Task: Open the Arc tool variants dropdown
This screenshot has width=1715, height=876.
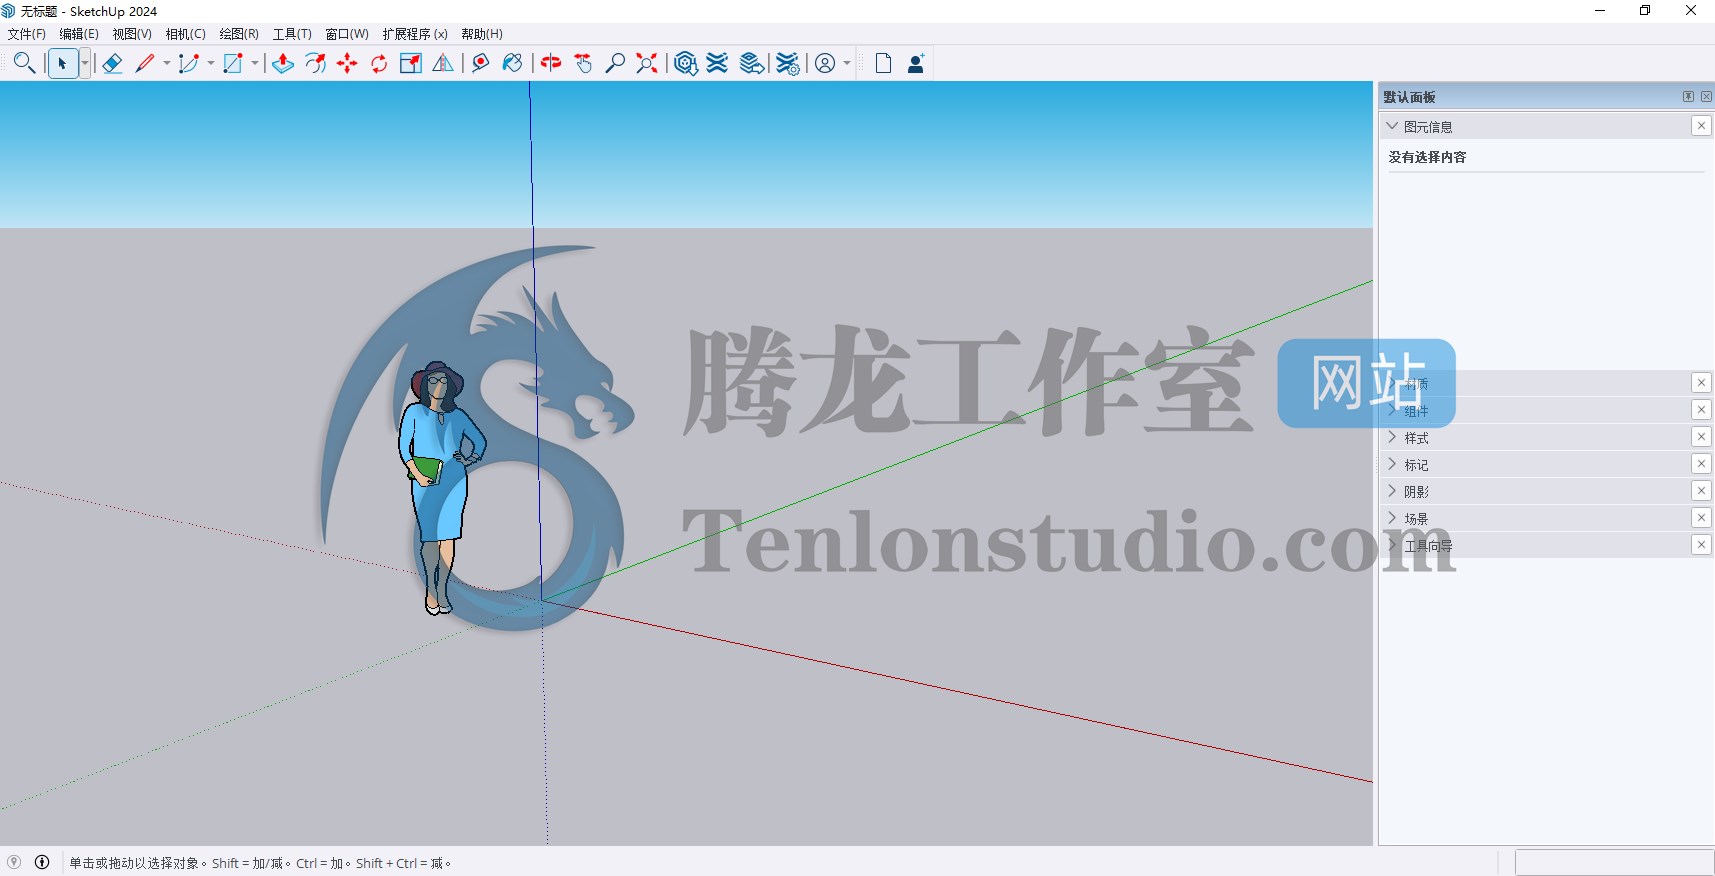Action: (211, 63)
